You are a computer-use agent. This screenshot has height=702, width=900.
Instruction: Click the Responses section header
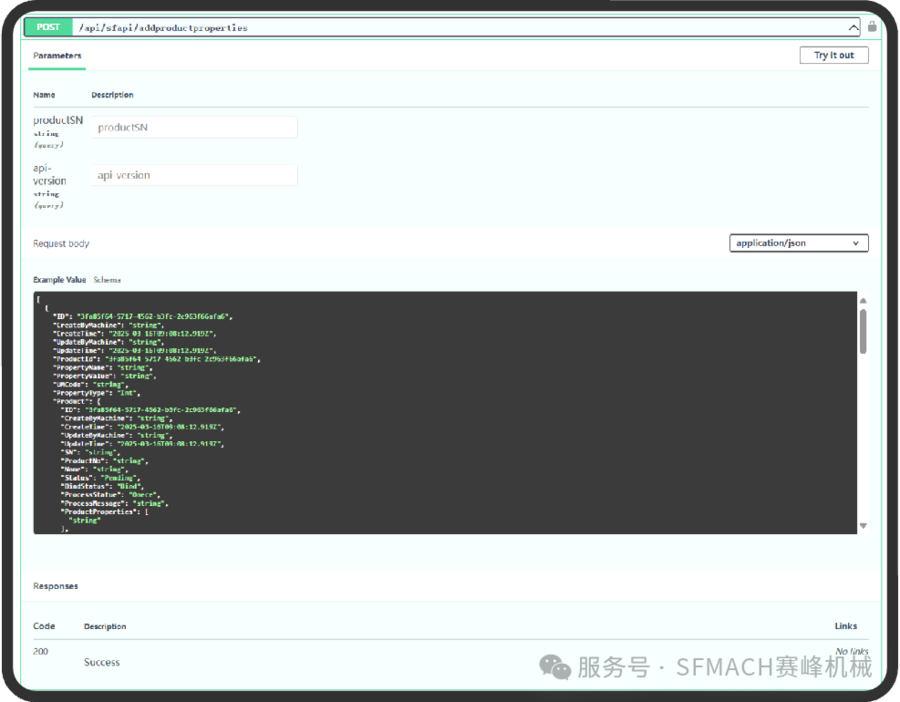(56, 586)
